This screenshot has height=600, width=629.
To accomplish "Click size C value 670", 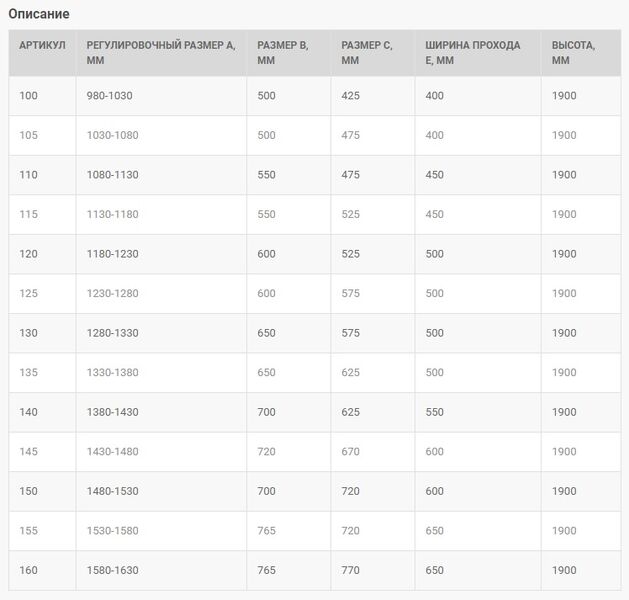I will tap(351, 452).
